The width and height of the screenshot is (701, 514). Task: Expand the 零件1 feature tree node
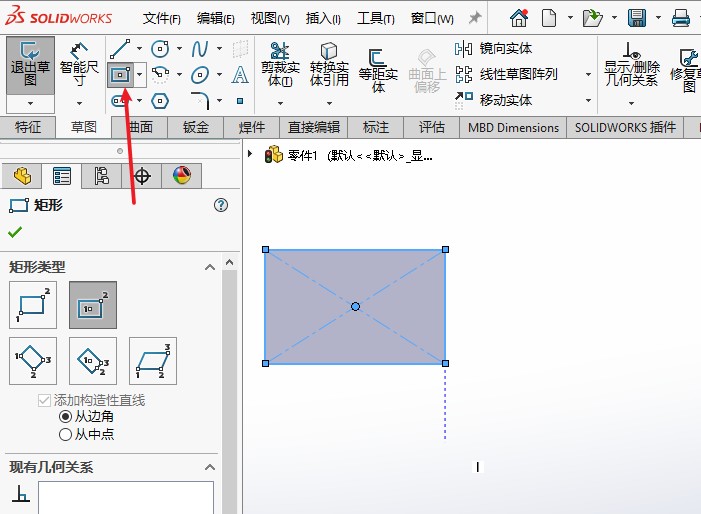(x=250, y=155)
